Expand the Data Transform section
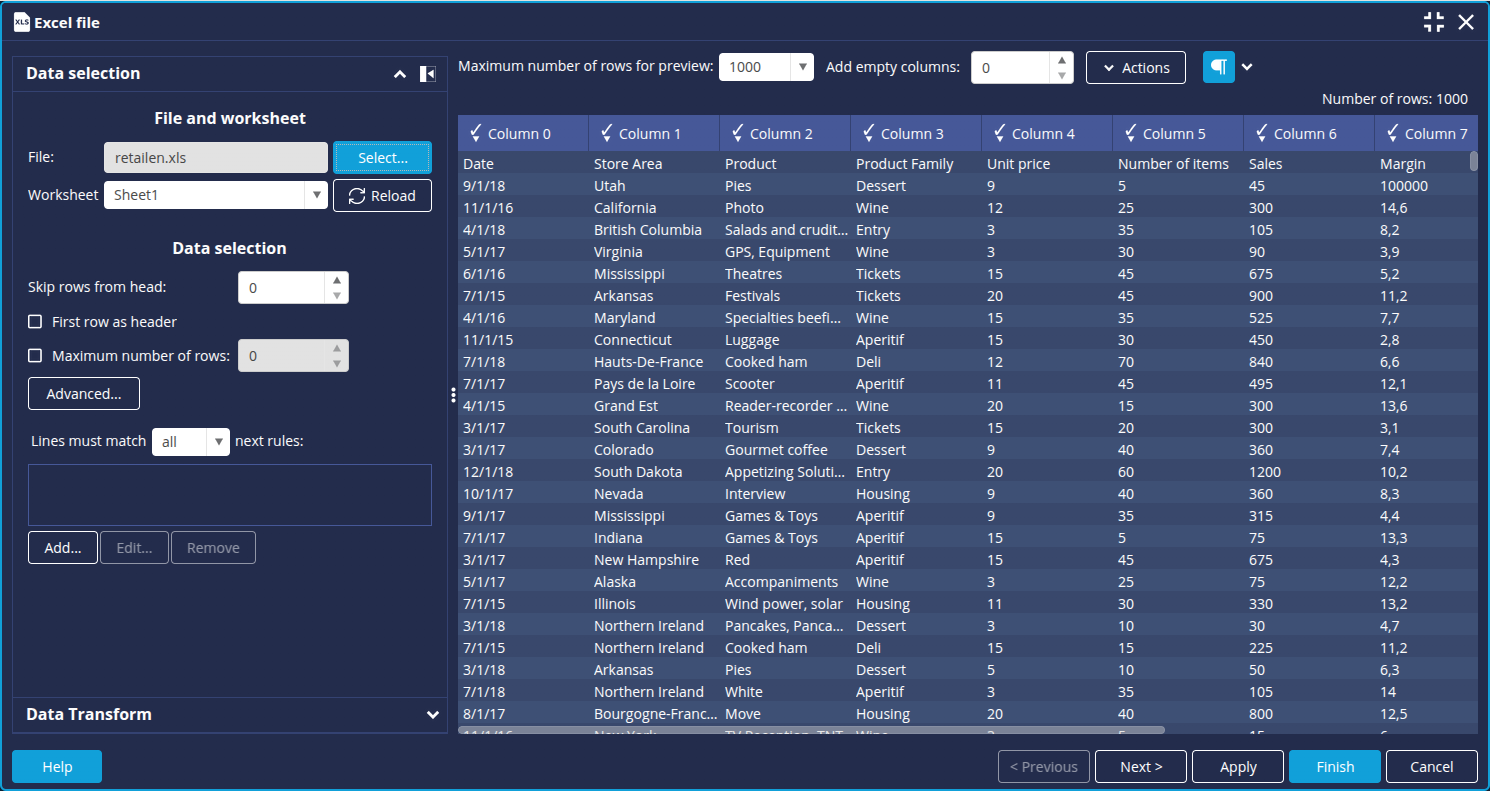 pyautogui.click(x=432, y=715)
